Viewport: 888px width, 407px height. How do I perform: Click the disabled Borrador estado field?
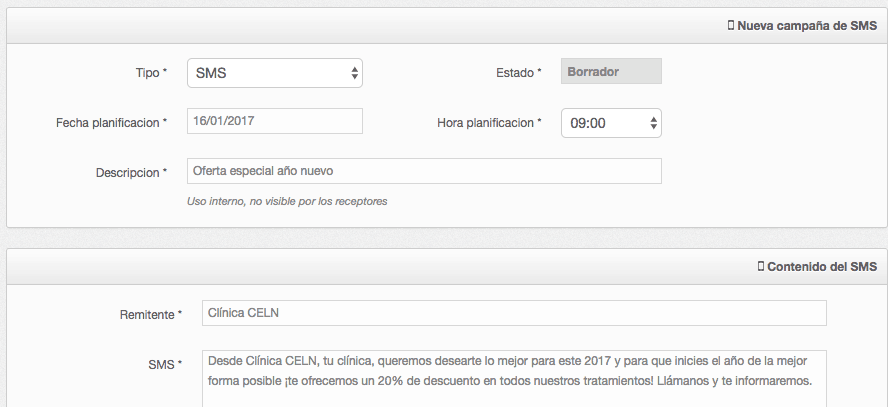[x=611, y=71]
